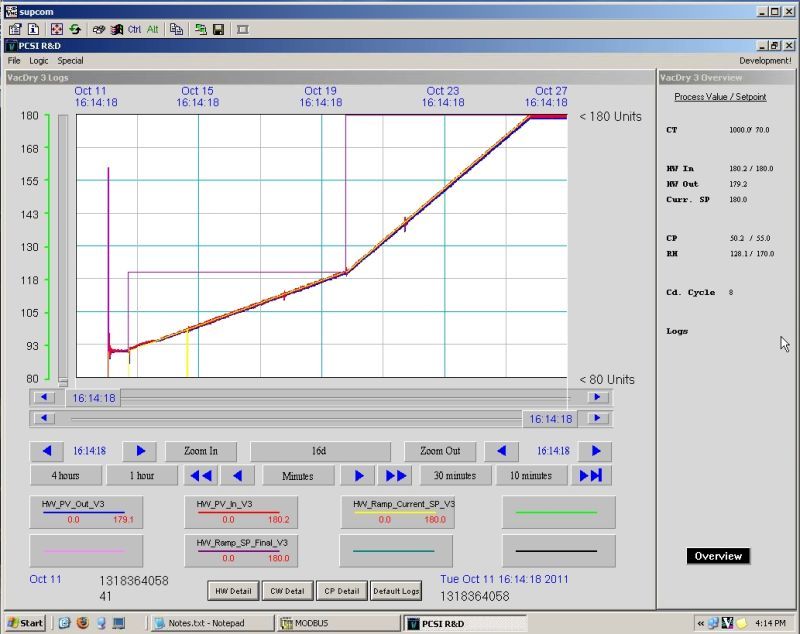Click right arrow of upper time slider

tap(597, 397)
